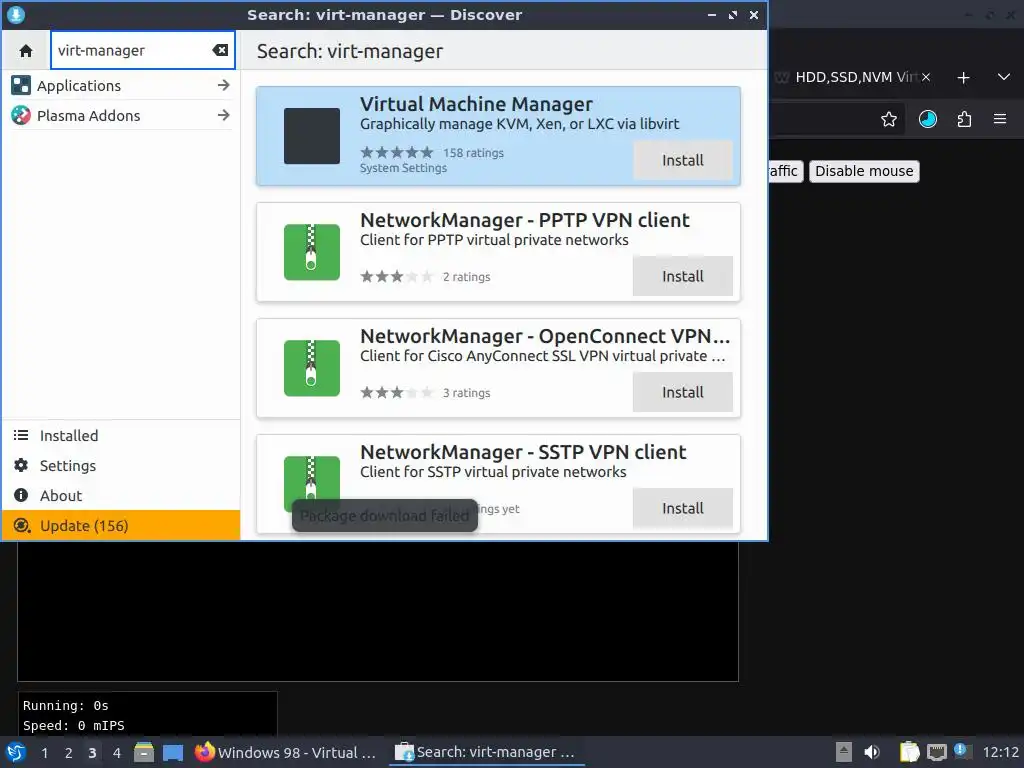Open Virtual Machine Manager title
The width and height of the screenshot is (1024, 768).
pos(476,104)
